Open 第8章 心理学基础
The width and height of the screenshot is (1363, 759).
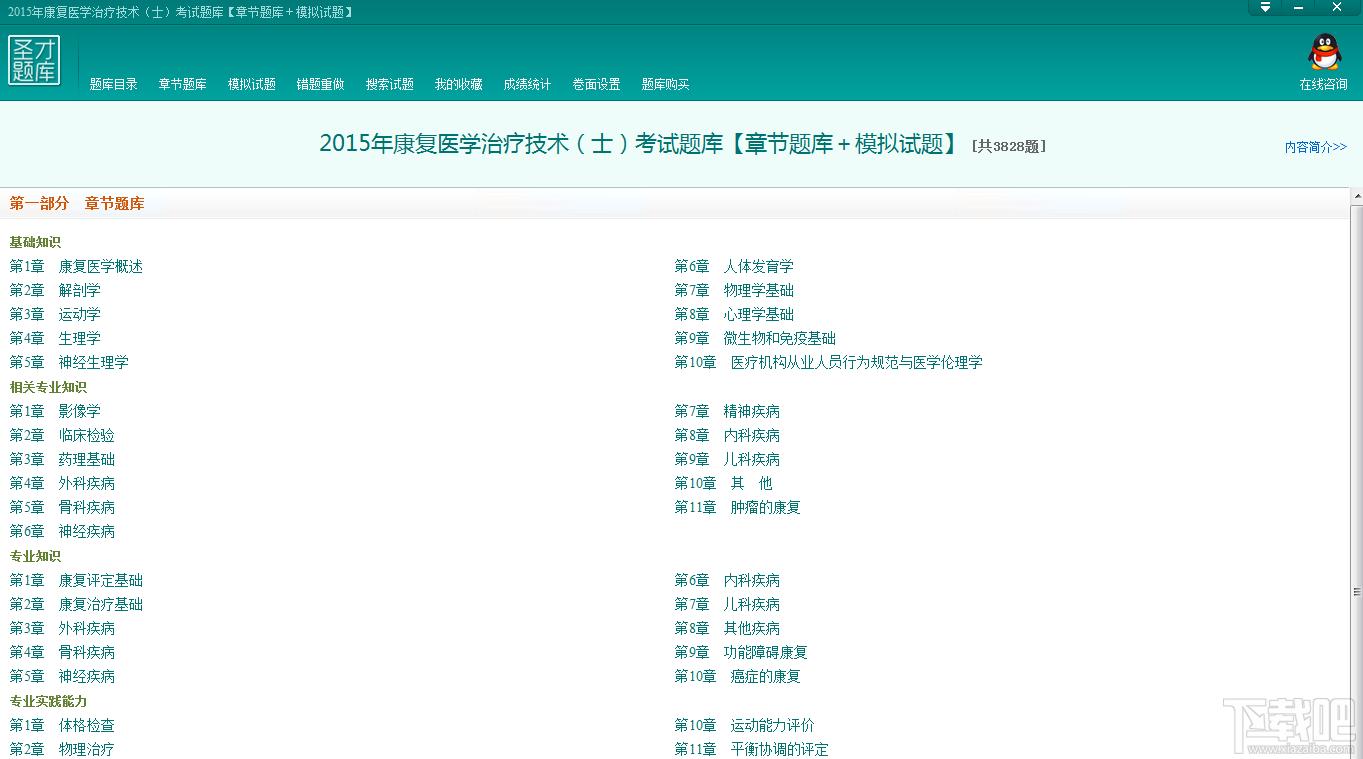[x=734, y=314]
